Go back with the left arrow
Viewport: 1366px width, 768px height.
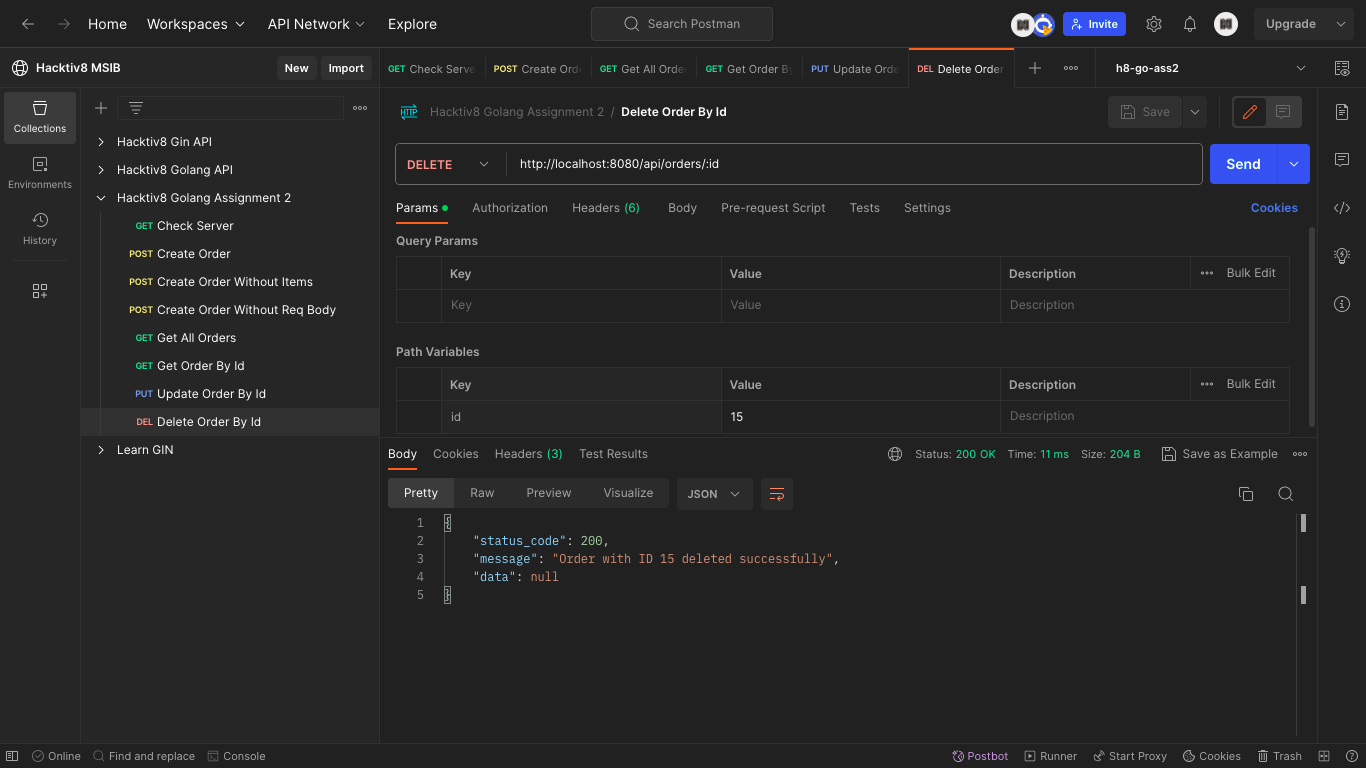pos(28,24)
